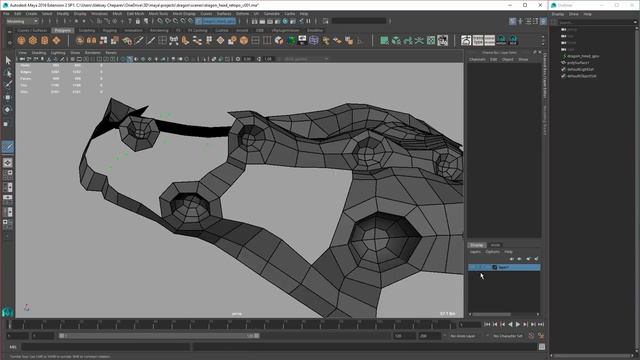The width and height of the screenshot is (640, 360).
Task: Click the white house-shaped shelf icon
Action: click(x=466, y=40)
